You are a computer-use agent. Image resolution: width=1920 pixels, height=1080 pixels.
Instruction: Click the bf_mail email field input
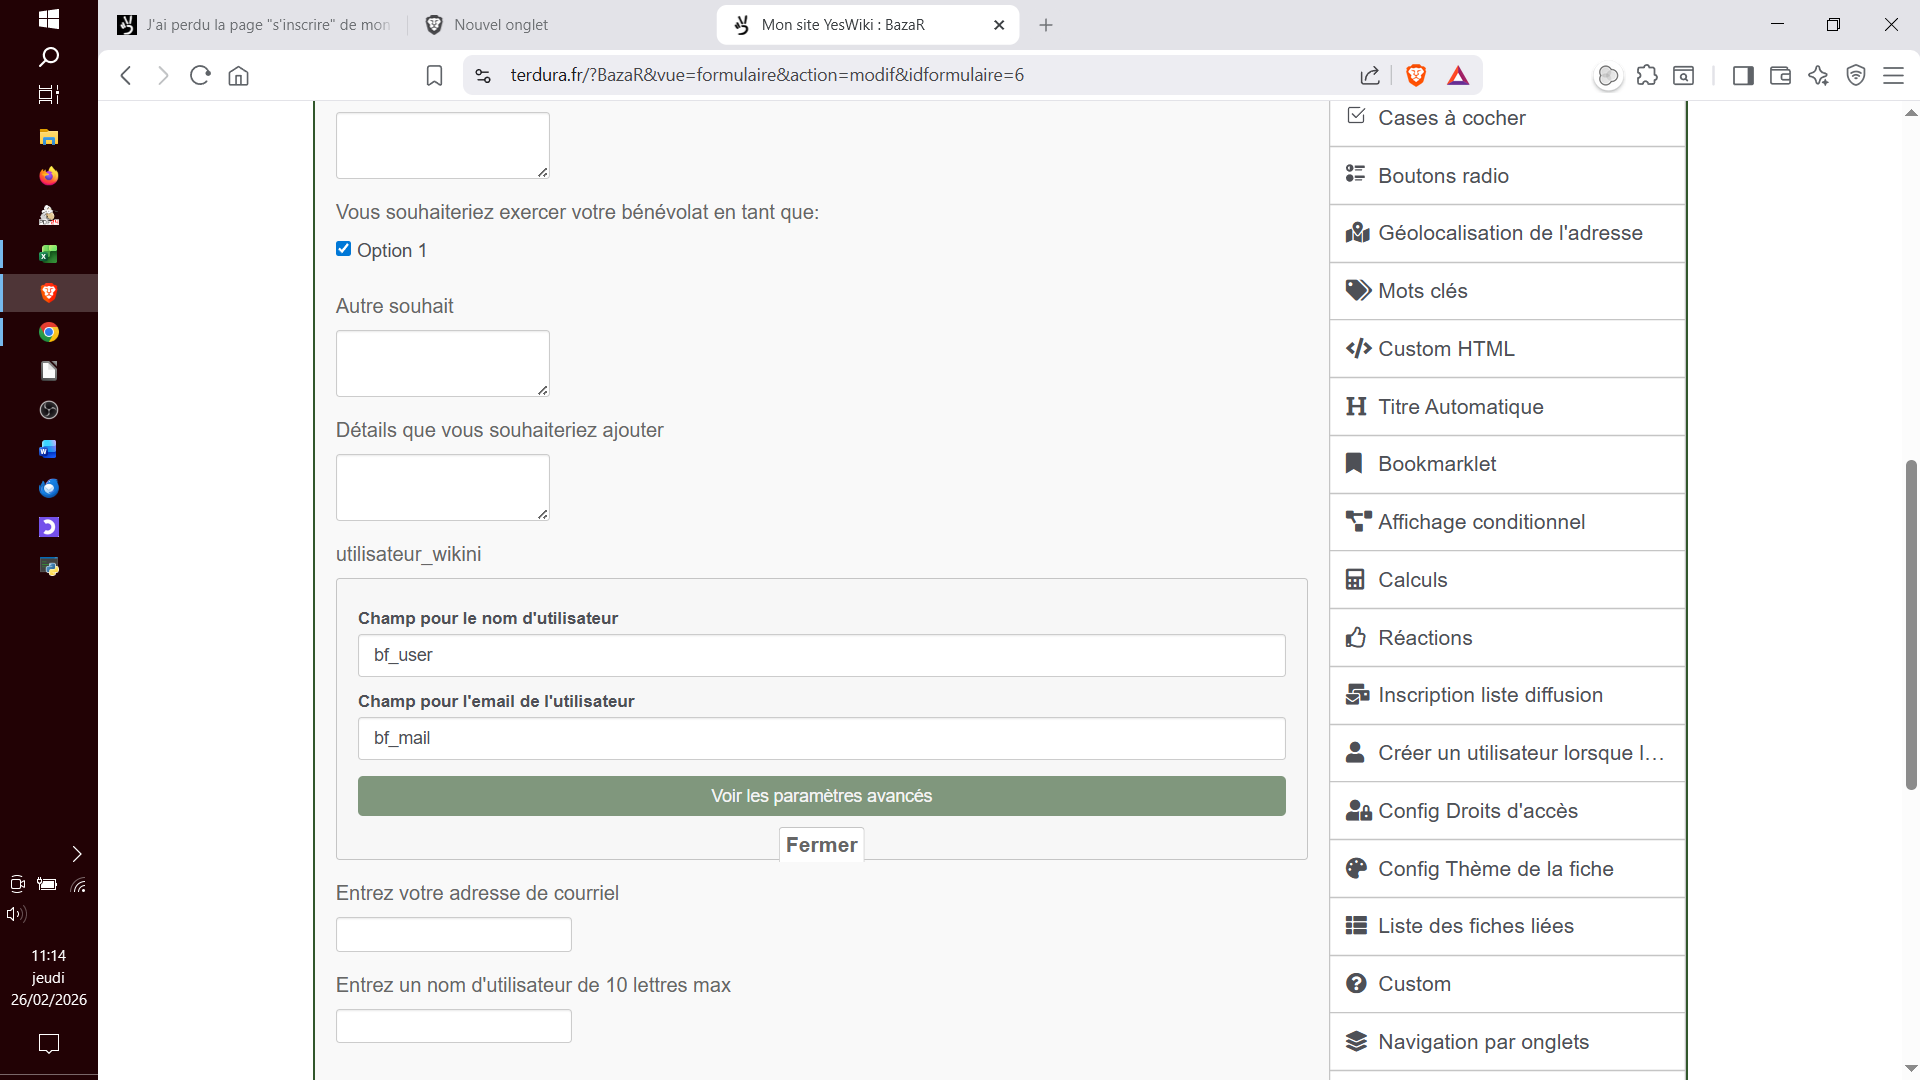coord(821,738)
